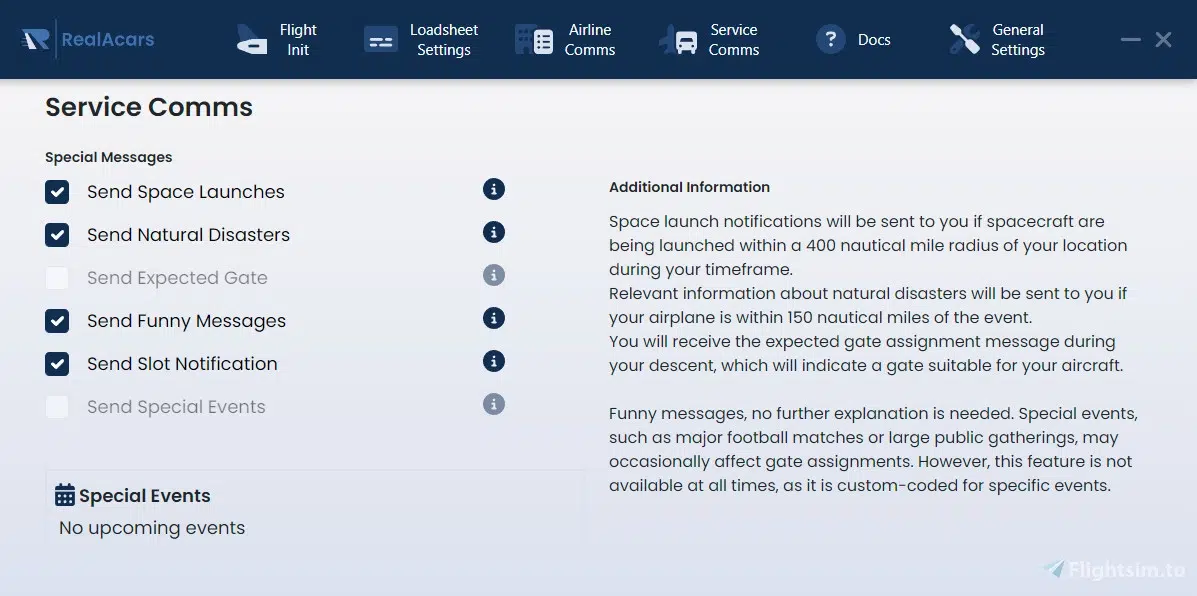Show info for Send Funny Messages
1197x596 pixels.
(493, 318)
